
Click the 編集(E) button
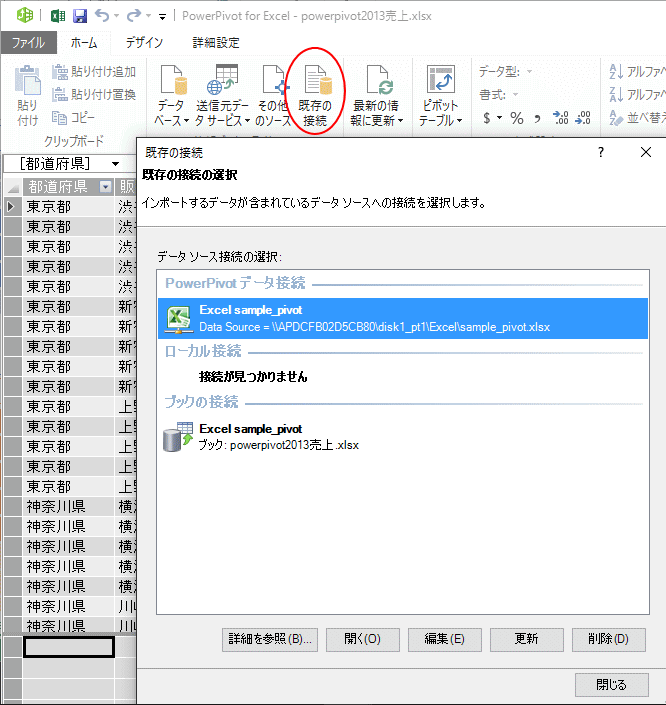tap(444, 639)
